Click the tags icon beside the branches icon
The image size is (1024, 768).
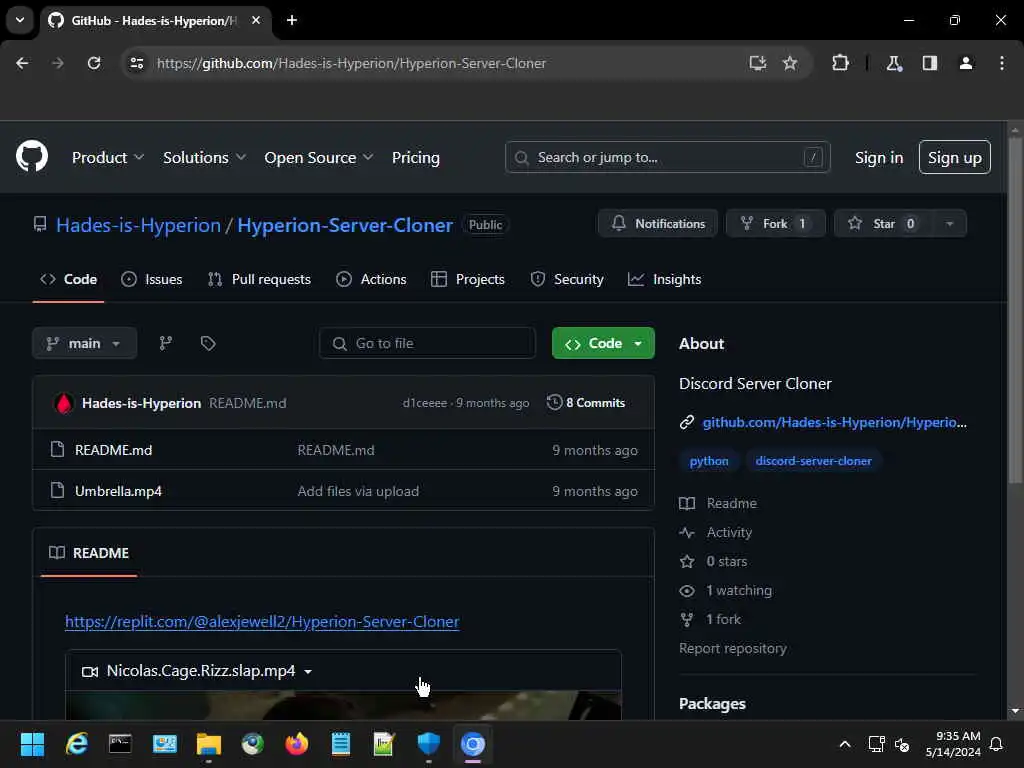[208, 343]
